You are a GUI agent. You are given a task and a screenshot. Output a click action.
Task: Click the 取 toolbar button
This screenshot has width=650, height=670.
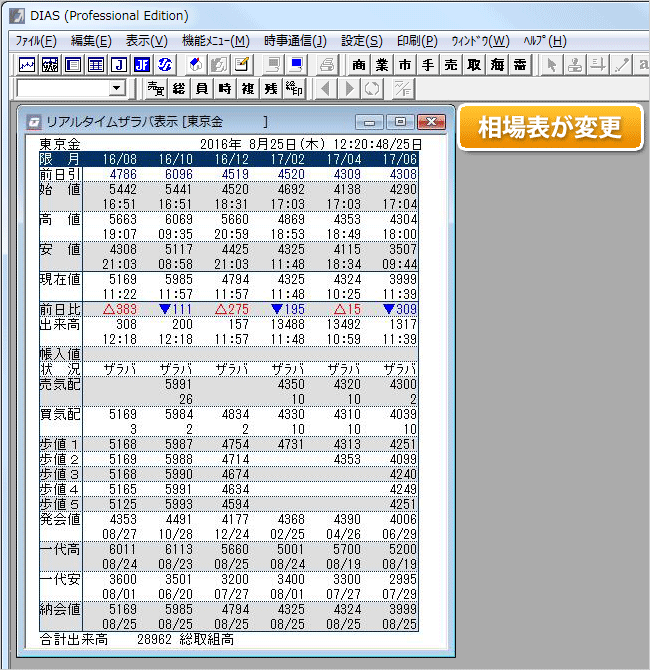473,65
